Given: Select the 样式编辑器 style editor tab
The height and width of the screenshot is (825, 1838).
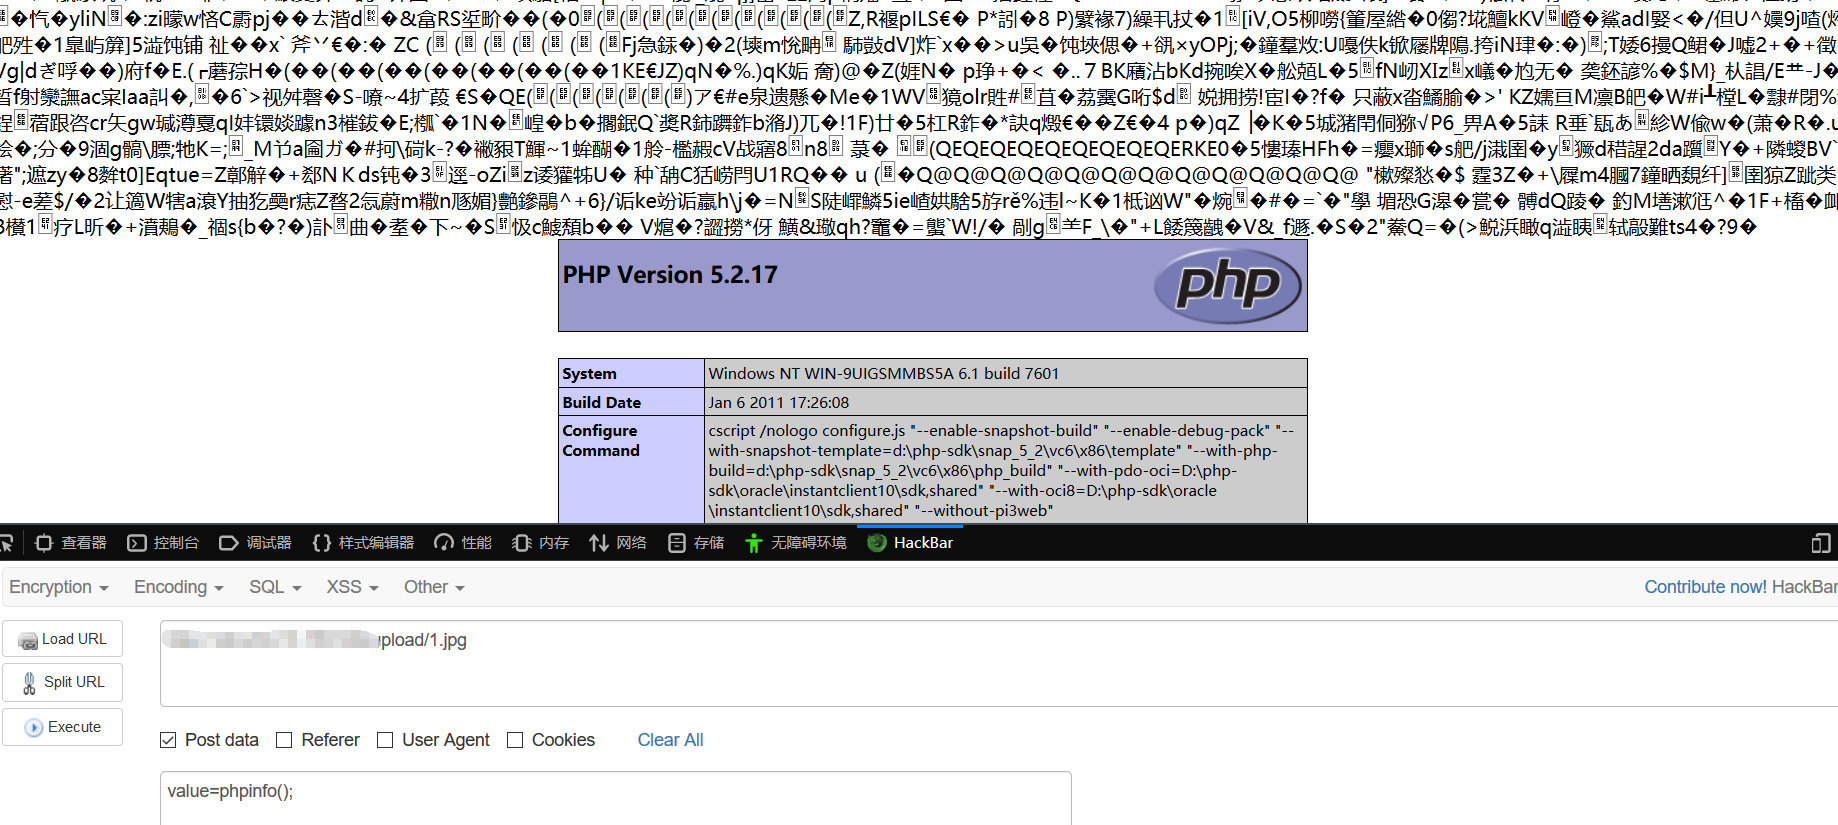Looking at the screenshot, I should tap(363, 543).
